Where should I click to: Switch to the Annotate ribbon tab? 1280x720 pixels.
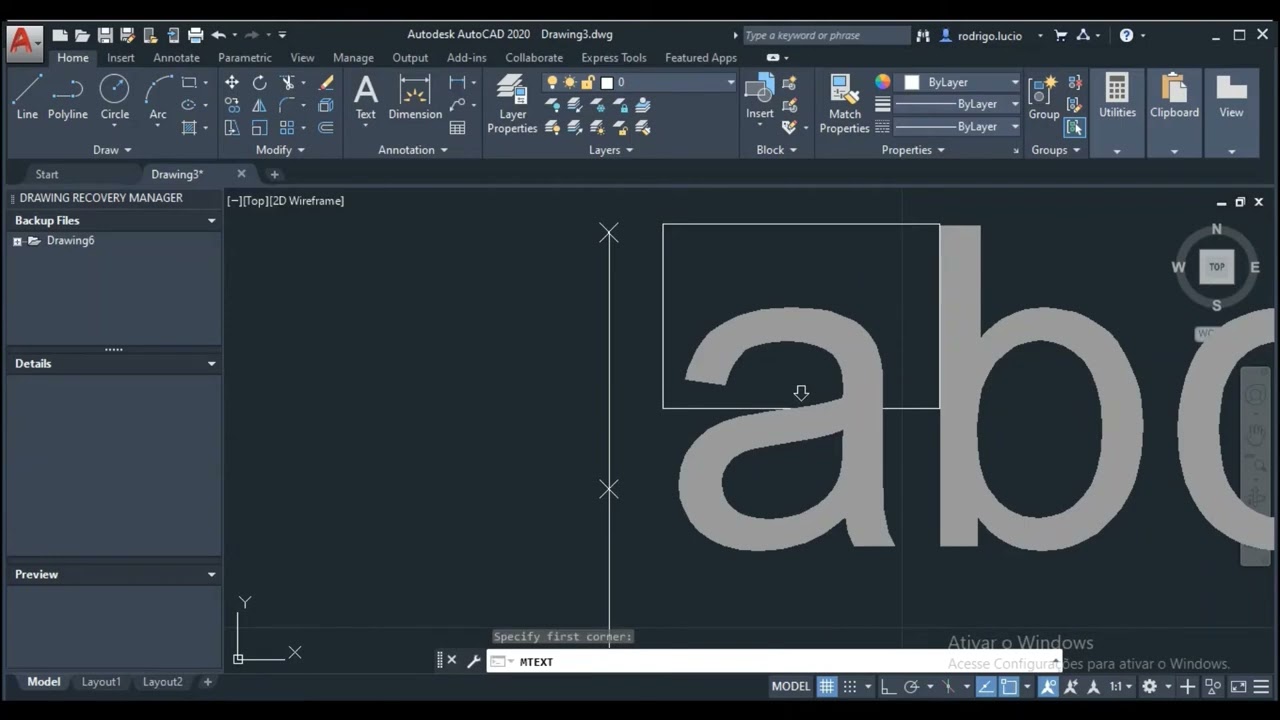point(176,58)
